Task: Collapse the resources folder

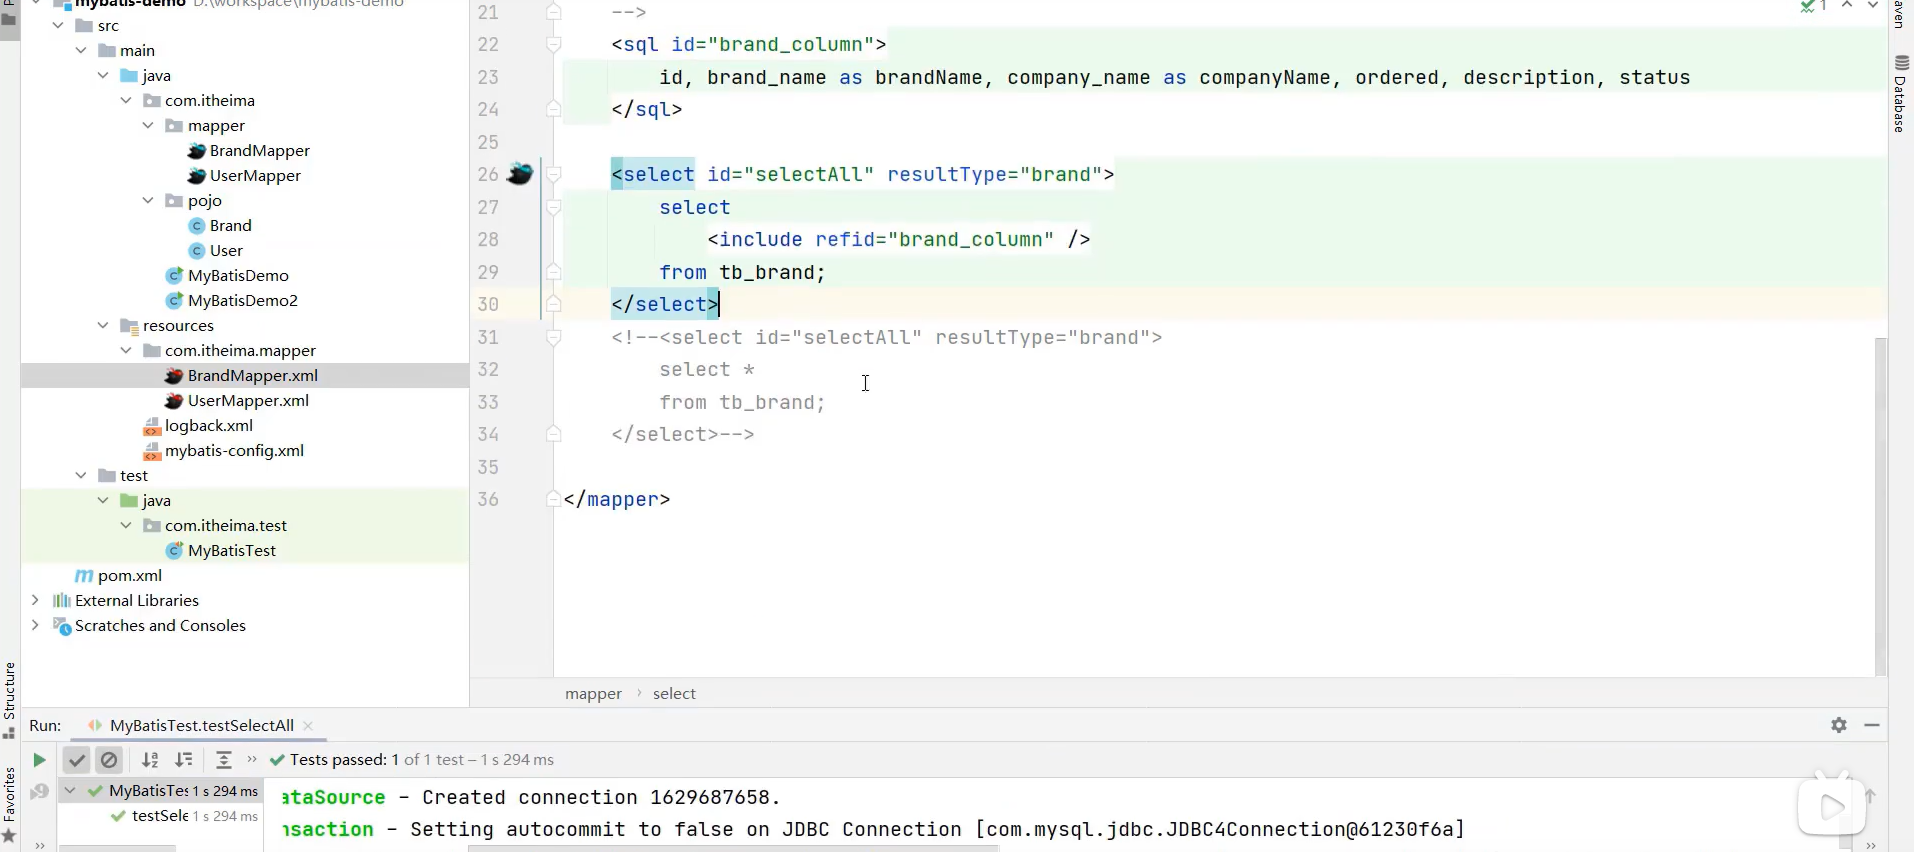Action: click(103, 325)
